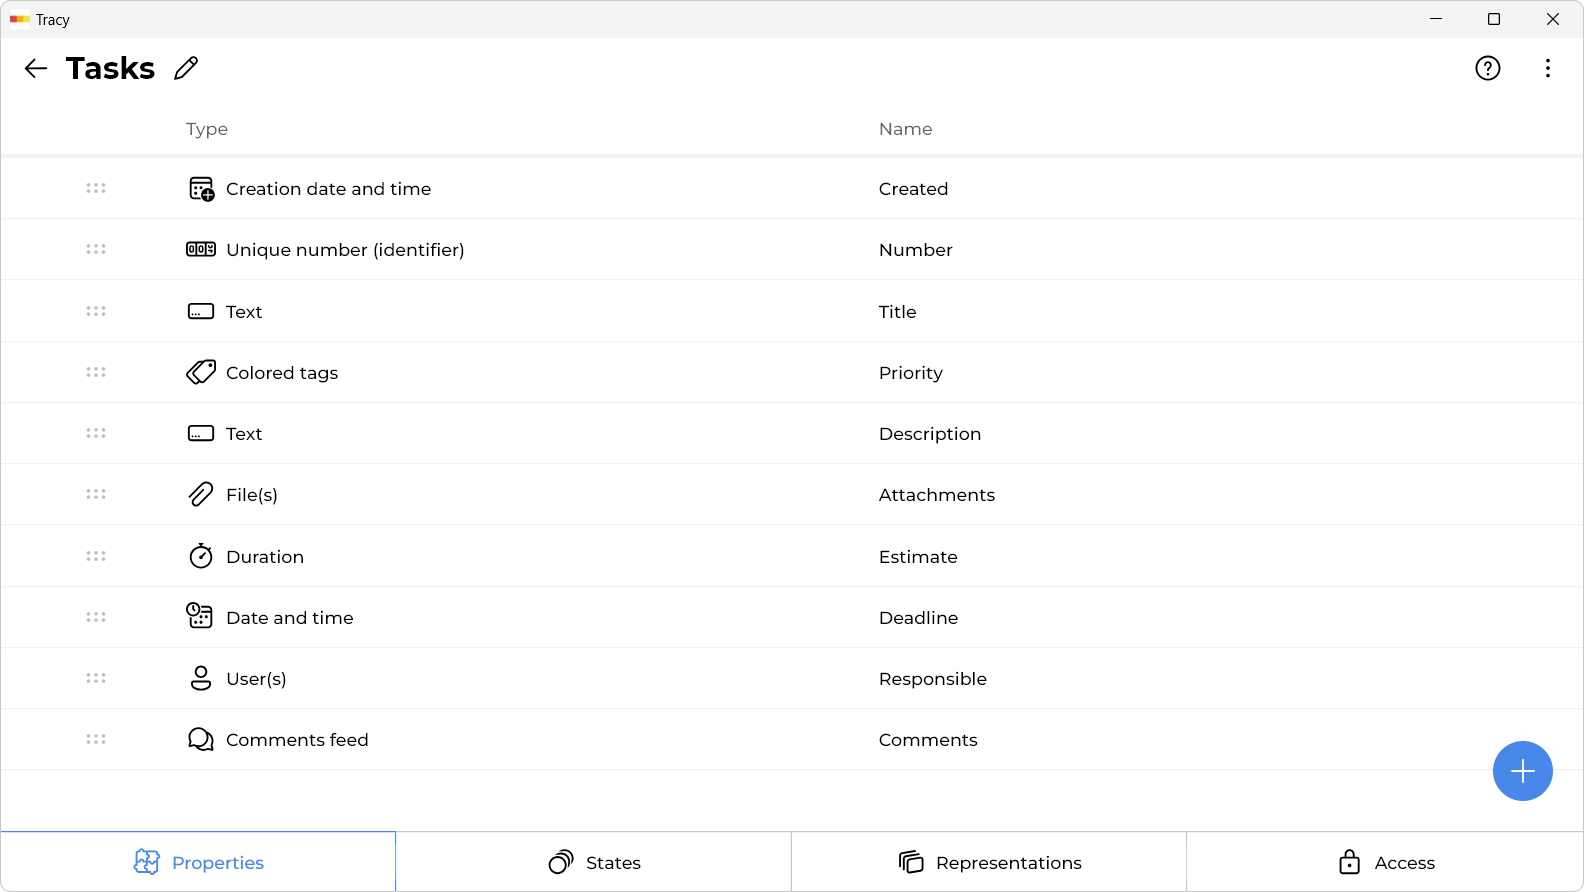Open the three-dot more options menu
Viewport: 1584px width, 892px height.
click(x=1548, y=68)
